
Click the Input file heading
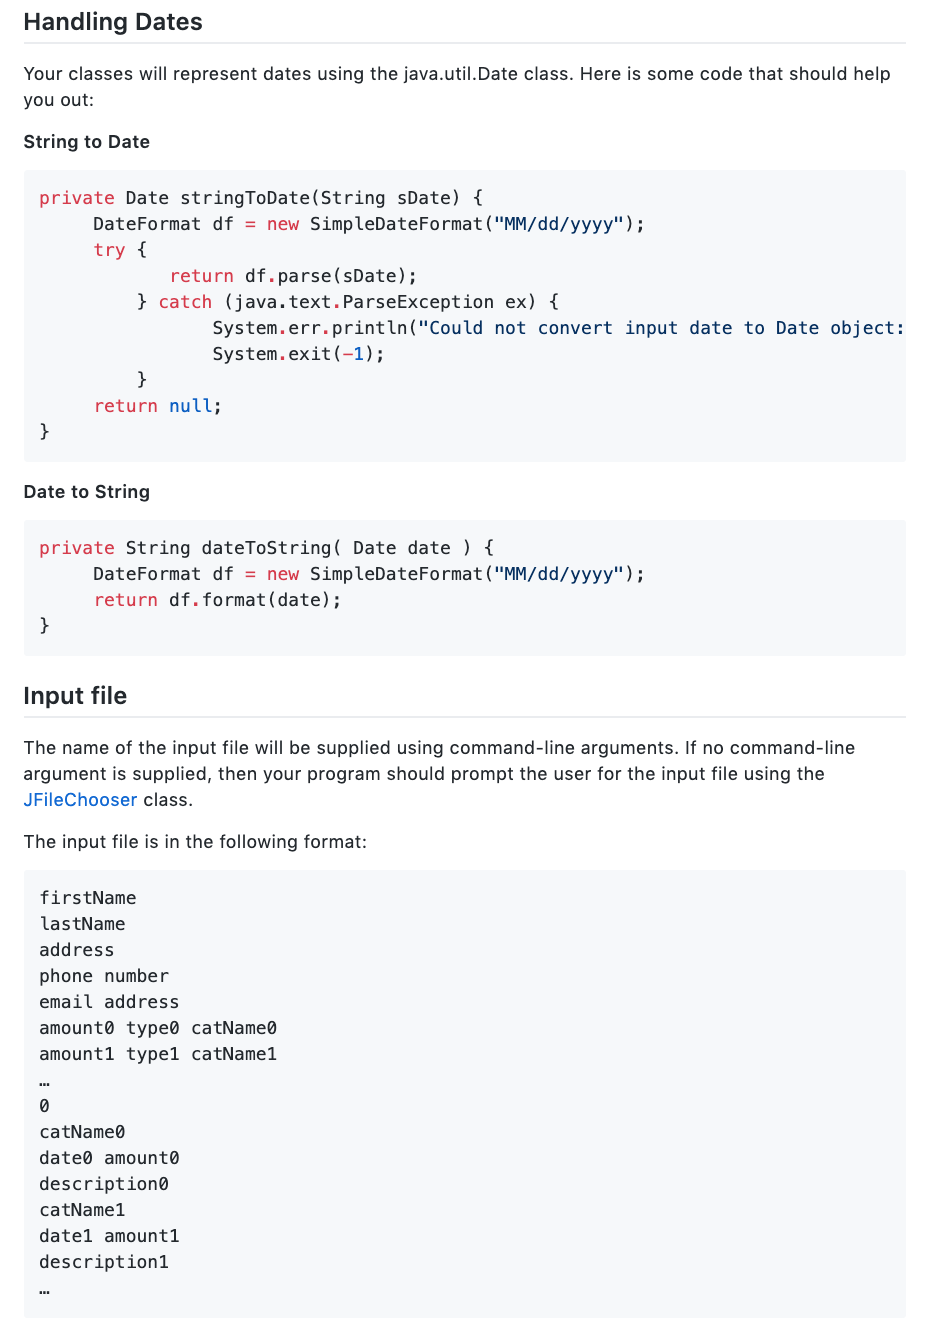tap(75, 696)
